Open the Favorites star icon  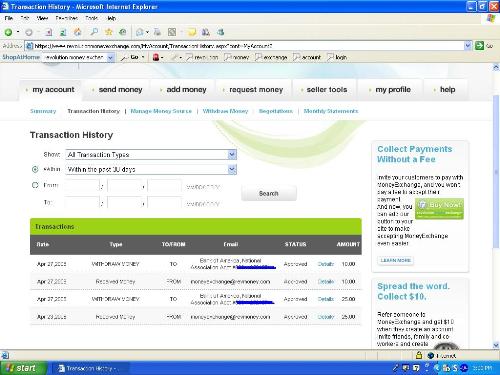pos(109,32)
